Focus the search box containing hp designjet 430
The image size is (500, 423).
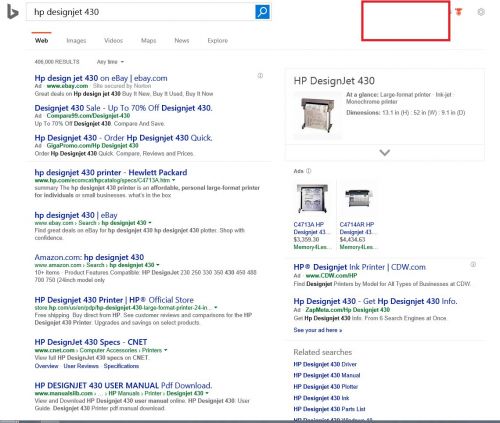coord(140,12)
